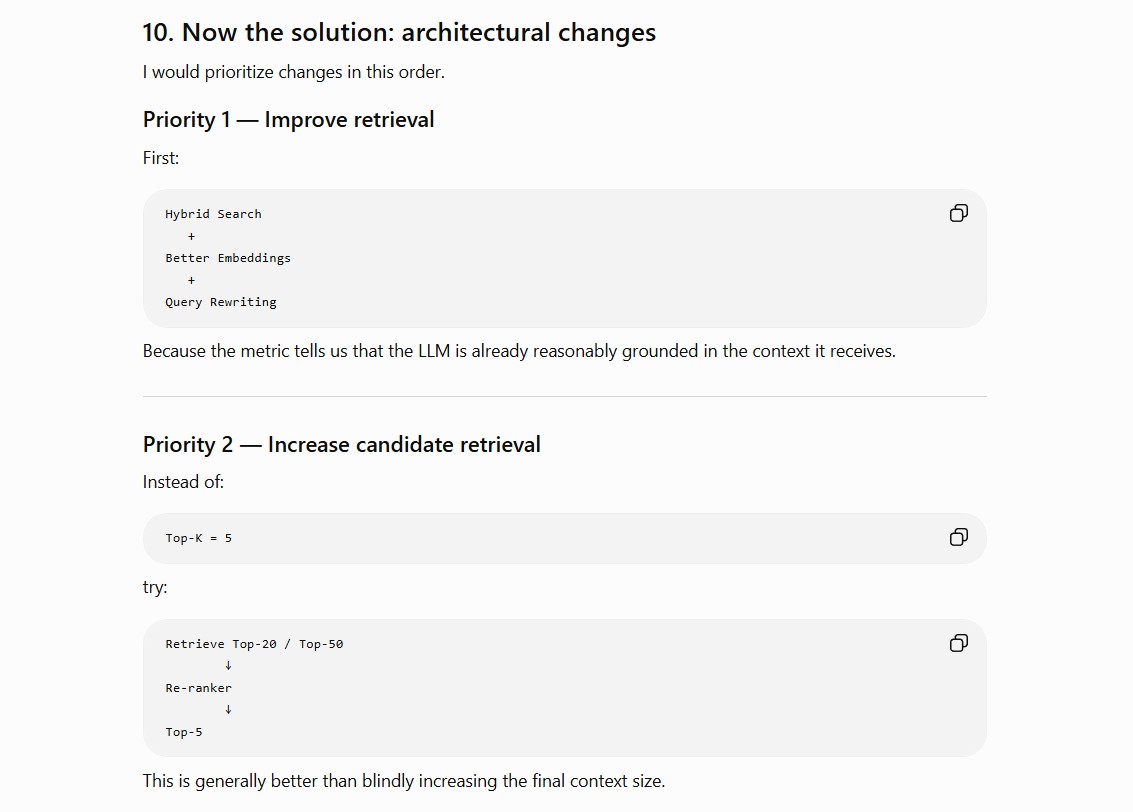Click the 'First:' label text
The height and width of the screenshot is (812, 1133).
coord(160,158)
